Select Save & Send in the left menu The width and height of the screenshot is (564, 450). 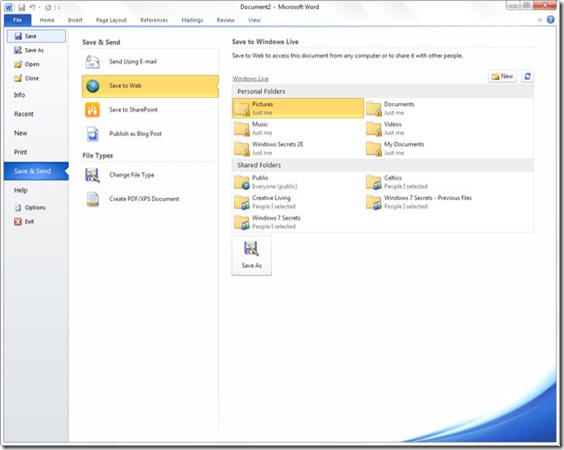tap(36, 171)
